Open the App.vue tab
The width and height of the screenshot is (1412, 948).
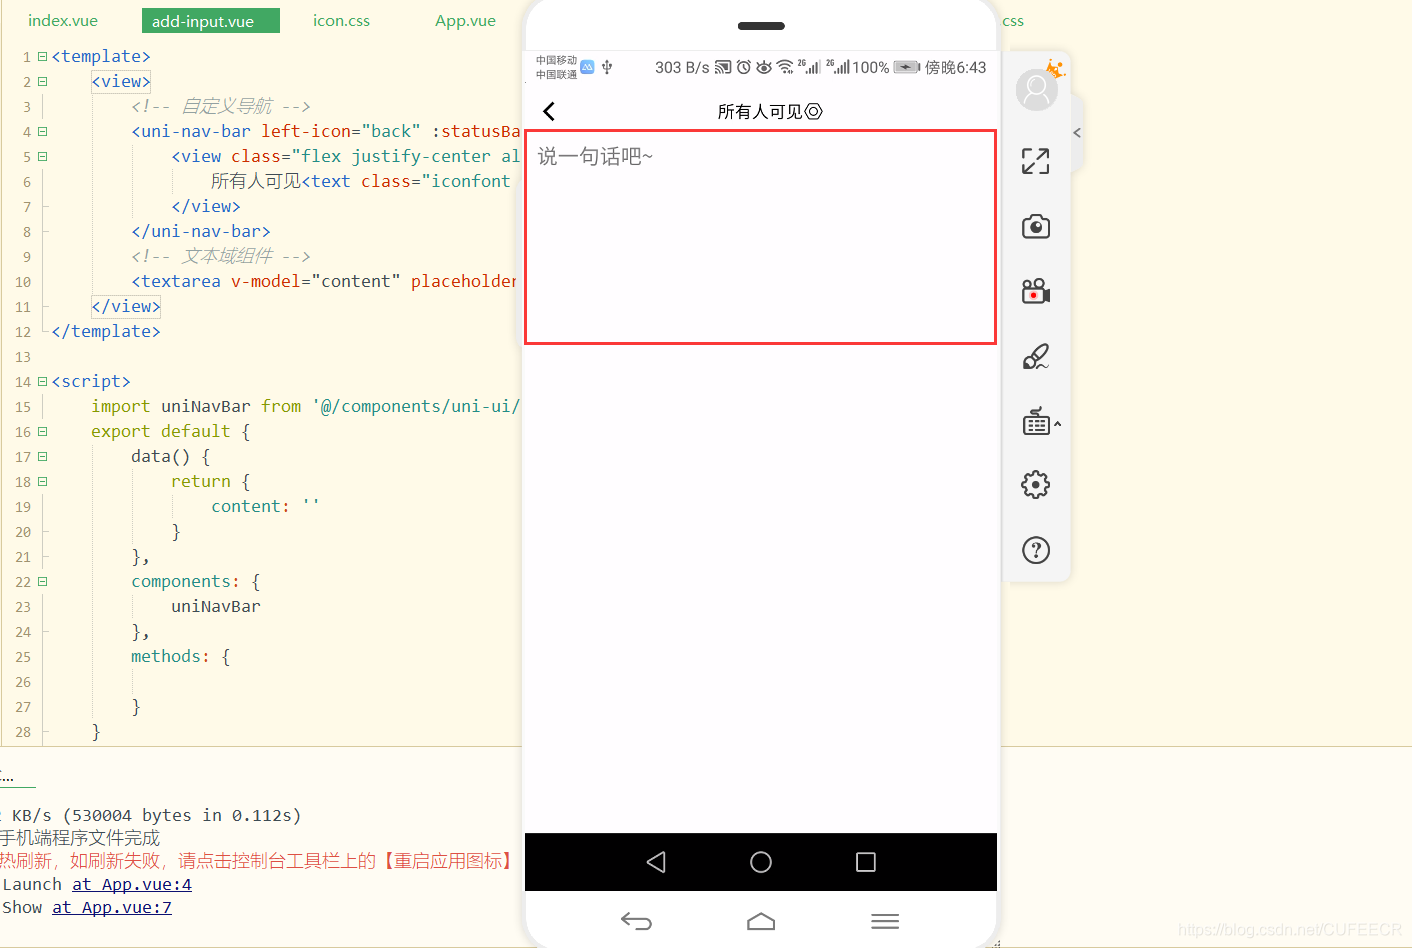(465, 20)
